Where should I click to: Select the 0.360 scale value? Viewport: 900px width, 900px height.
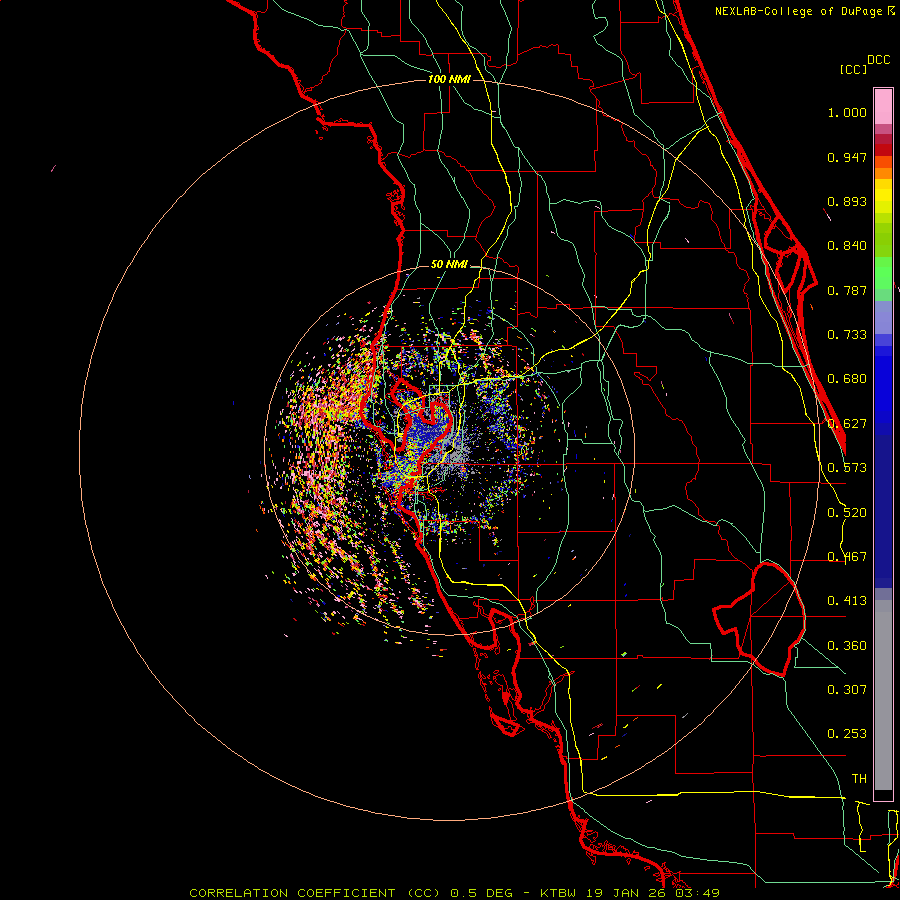pyautogui.click(x=847, y=646)
